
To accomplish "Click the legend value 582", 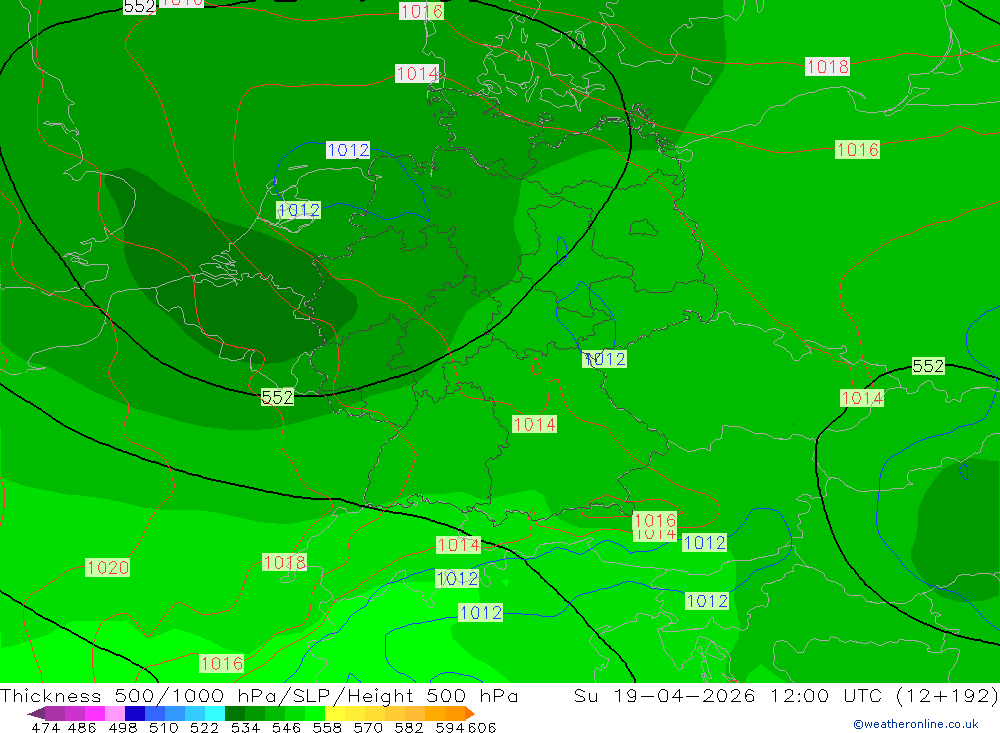I will tap(409, 727).
